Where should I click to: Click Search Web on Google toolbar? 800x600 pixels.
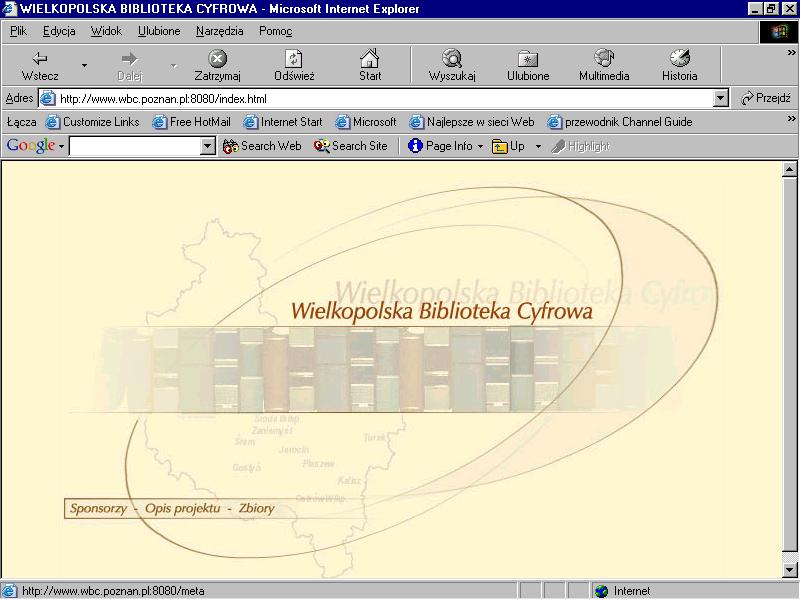tap(262, 146)
